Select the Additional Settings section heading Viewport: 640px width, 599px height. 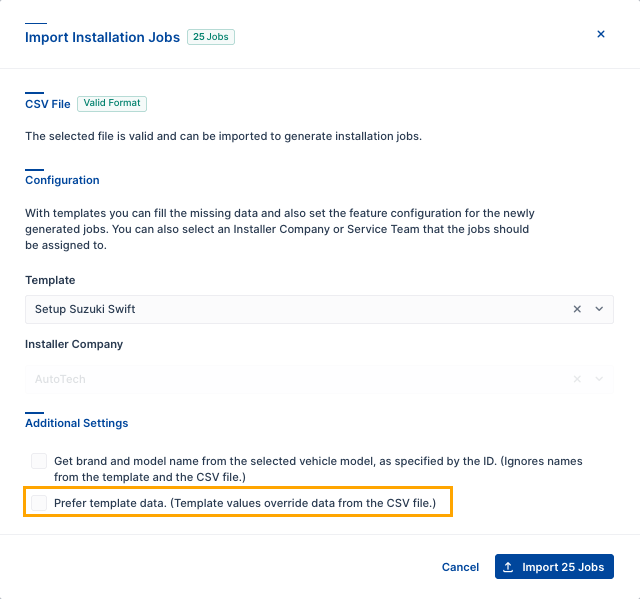click(x=76, y=423)
